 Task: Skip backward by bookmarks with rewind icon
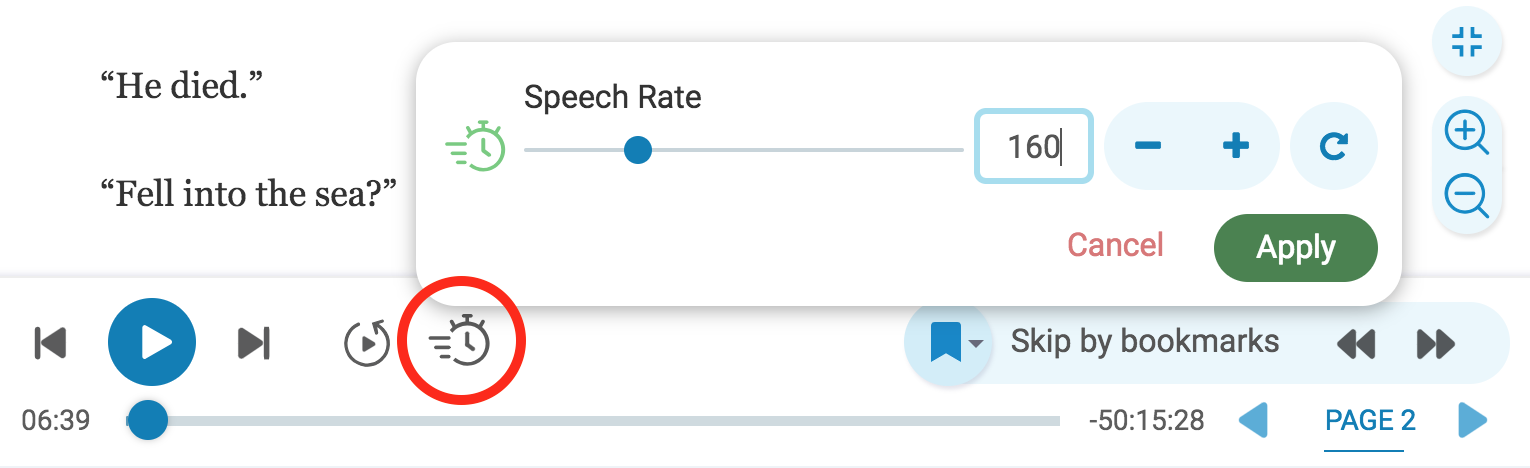[1356, 344]
